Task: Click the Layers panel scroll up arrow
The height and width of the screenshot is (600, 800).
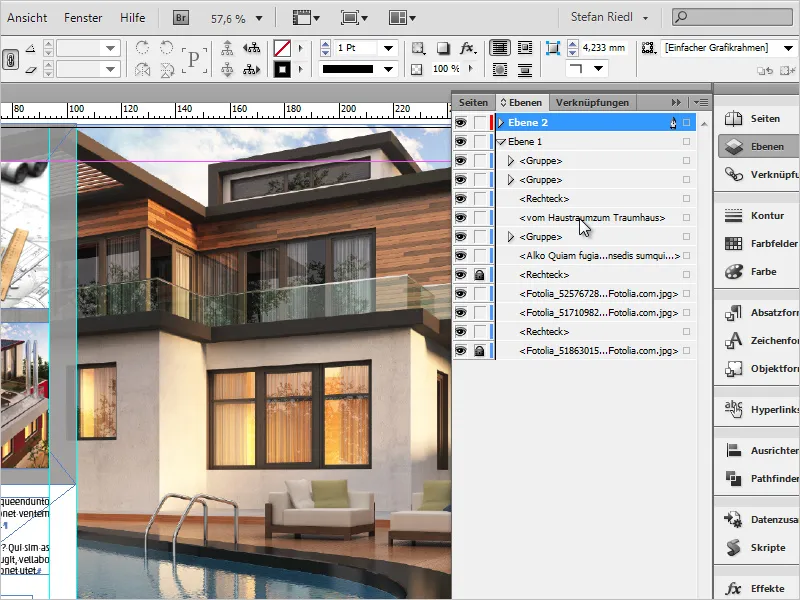Action: [x=704, y=124]
